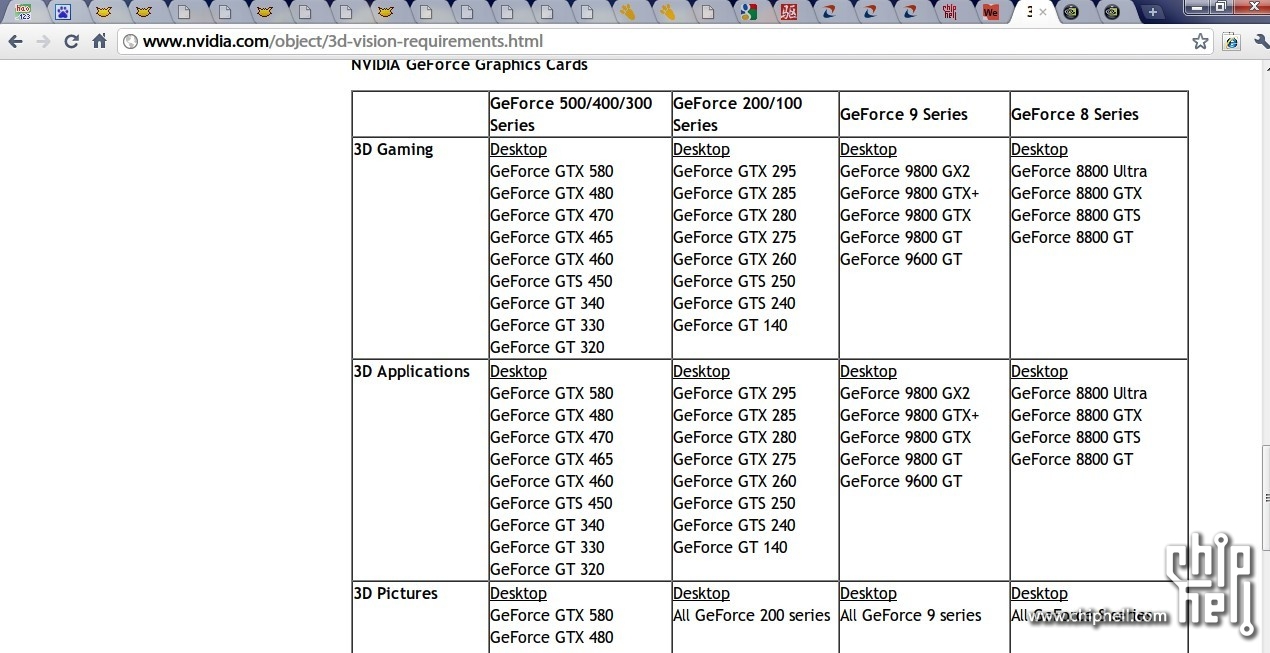Switch to the red Chinese character tab
Viewport: 1270px width, 653px height.
click(x=789, y=12)
